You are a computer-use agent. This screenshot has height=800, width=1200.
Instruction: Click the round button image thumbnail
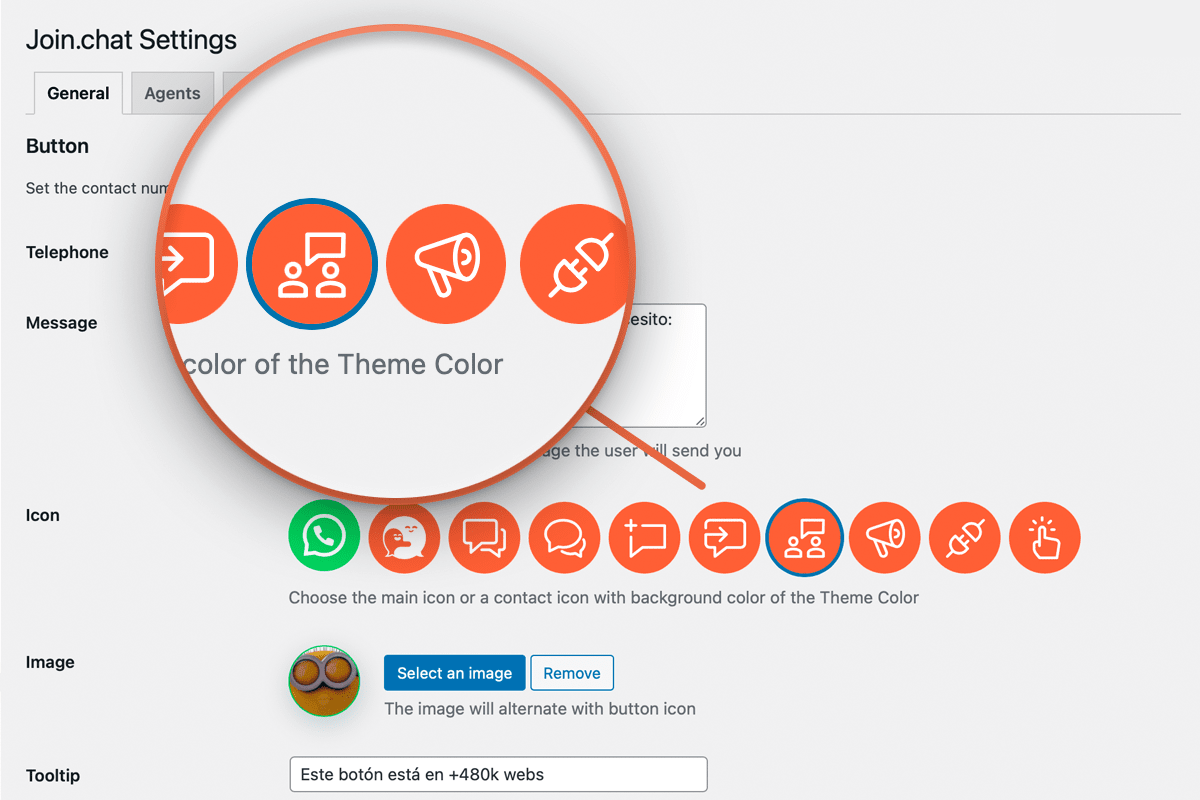pos(325,681)
